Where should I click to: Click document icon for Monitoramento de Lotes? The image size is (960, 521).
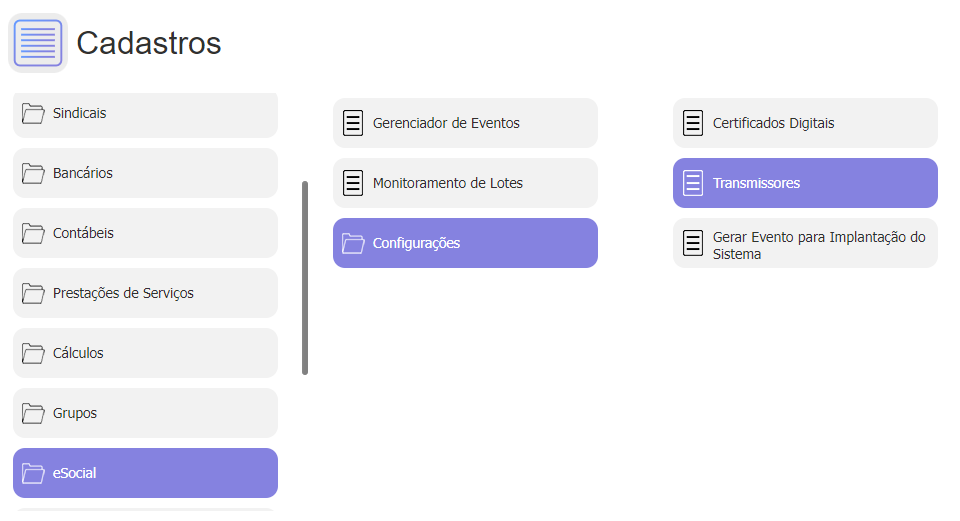point(353,183)
